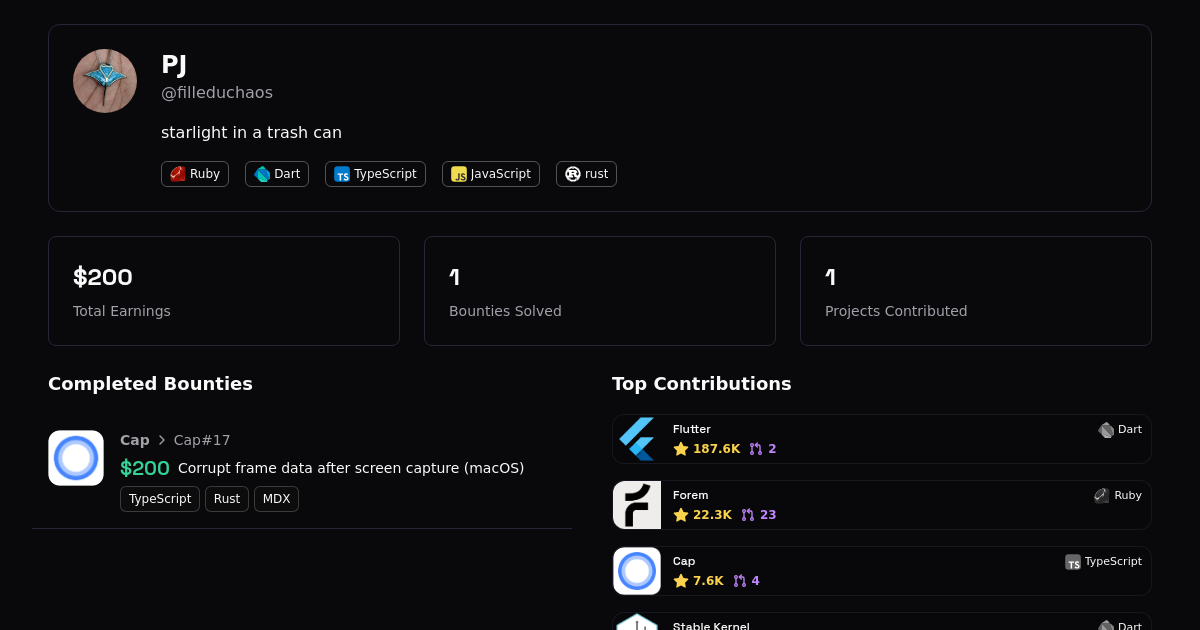Open the Forem logo icon
Viewport: 1200px width, 630px height.
pyautogui.click(x=637, y=505)
